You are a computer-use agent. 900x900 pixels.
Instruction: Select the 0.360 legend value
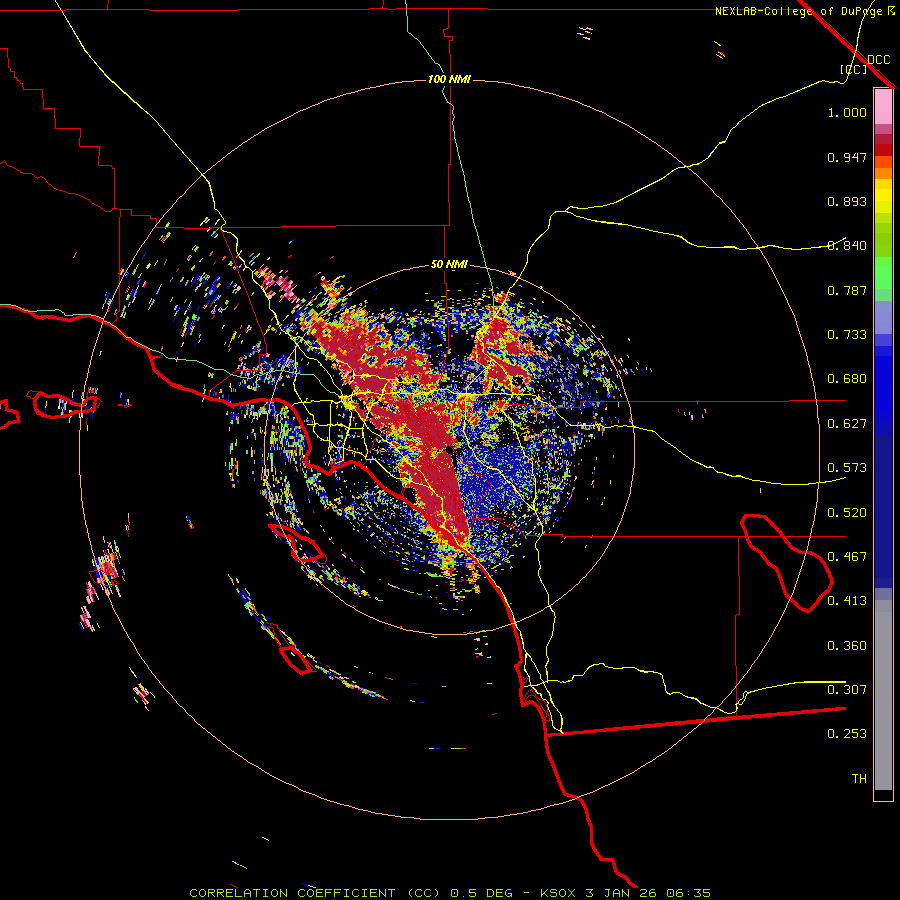click(x=847, y=646)
